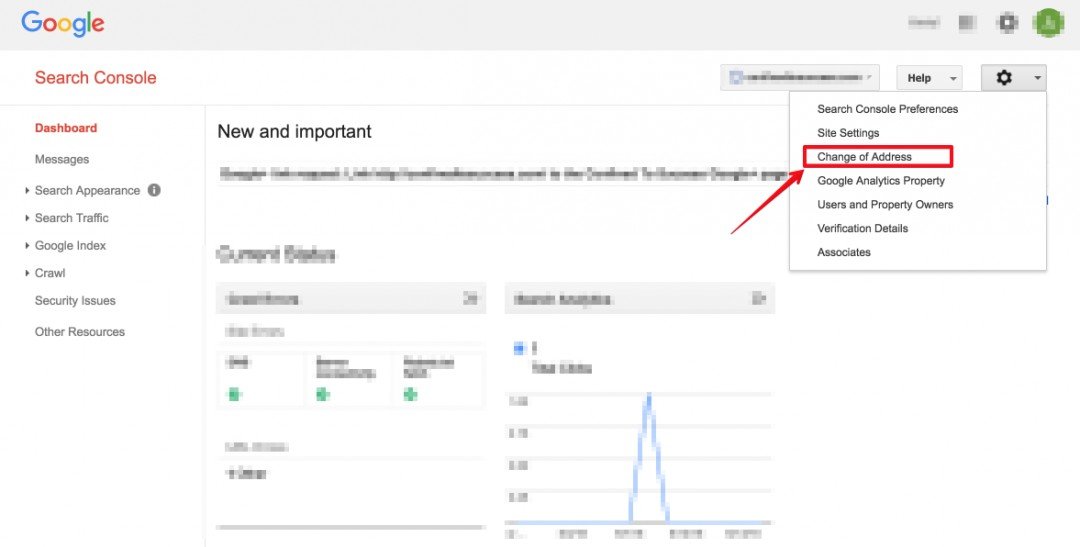Open Messages in the sidebar

point(62,159)
